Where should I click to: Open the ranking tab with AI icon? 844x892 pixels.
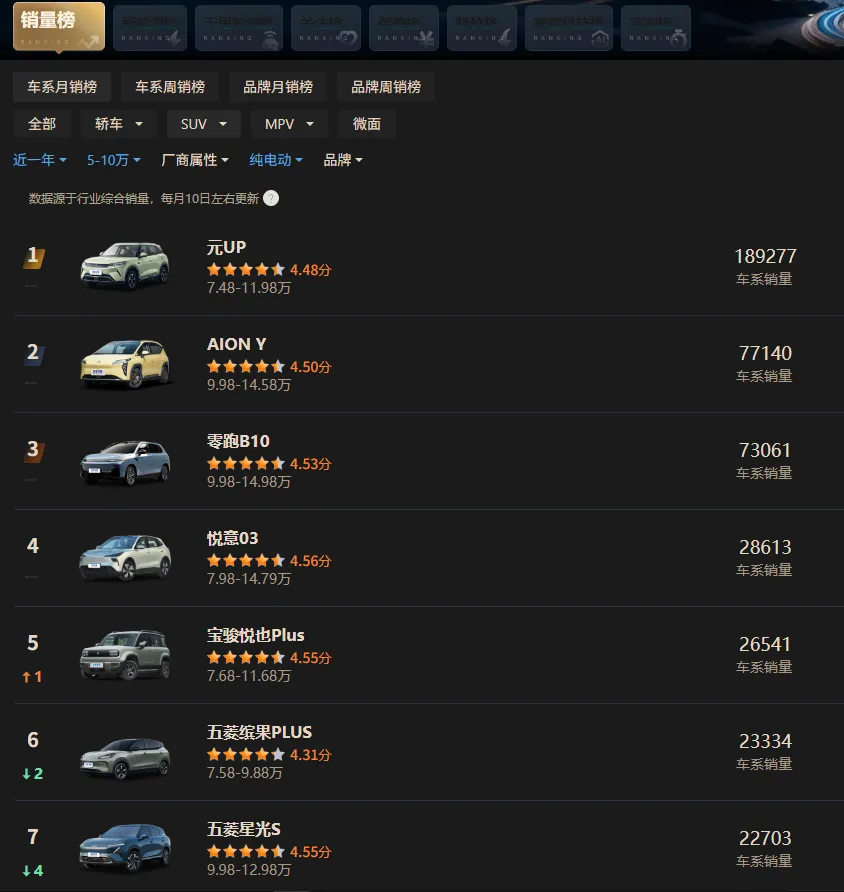click(x=569, y=28)
